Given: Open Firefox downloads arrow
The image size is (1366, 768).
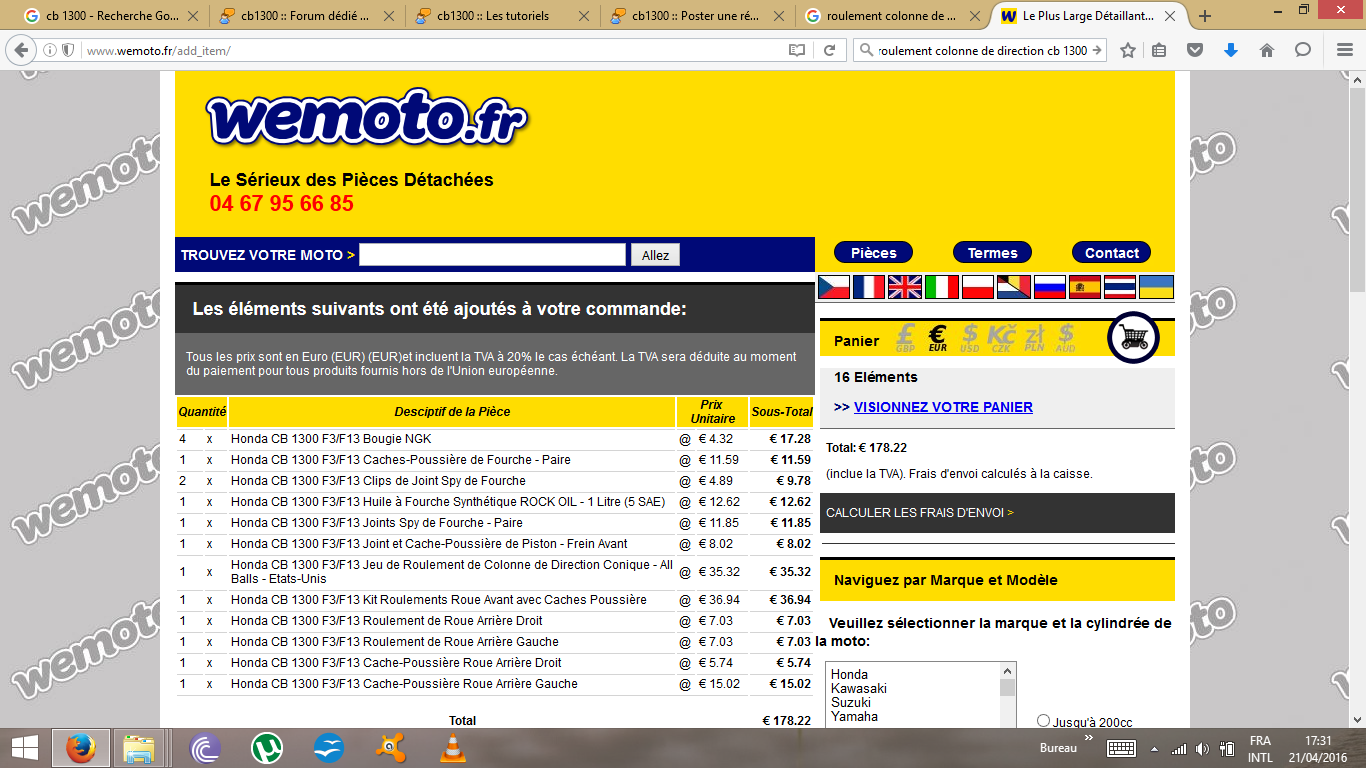Looking at the screenshot, I should 1231,50.
